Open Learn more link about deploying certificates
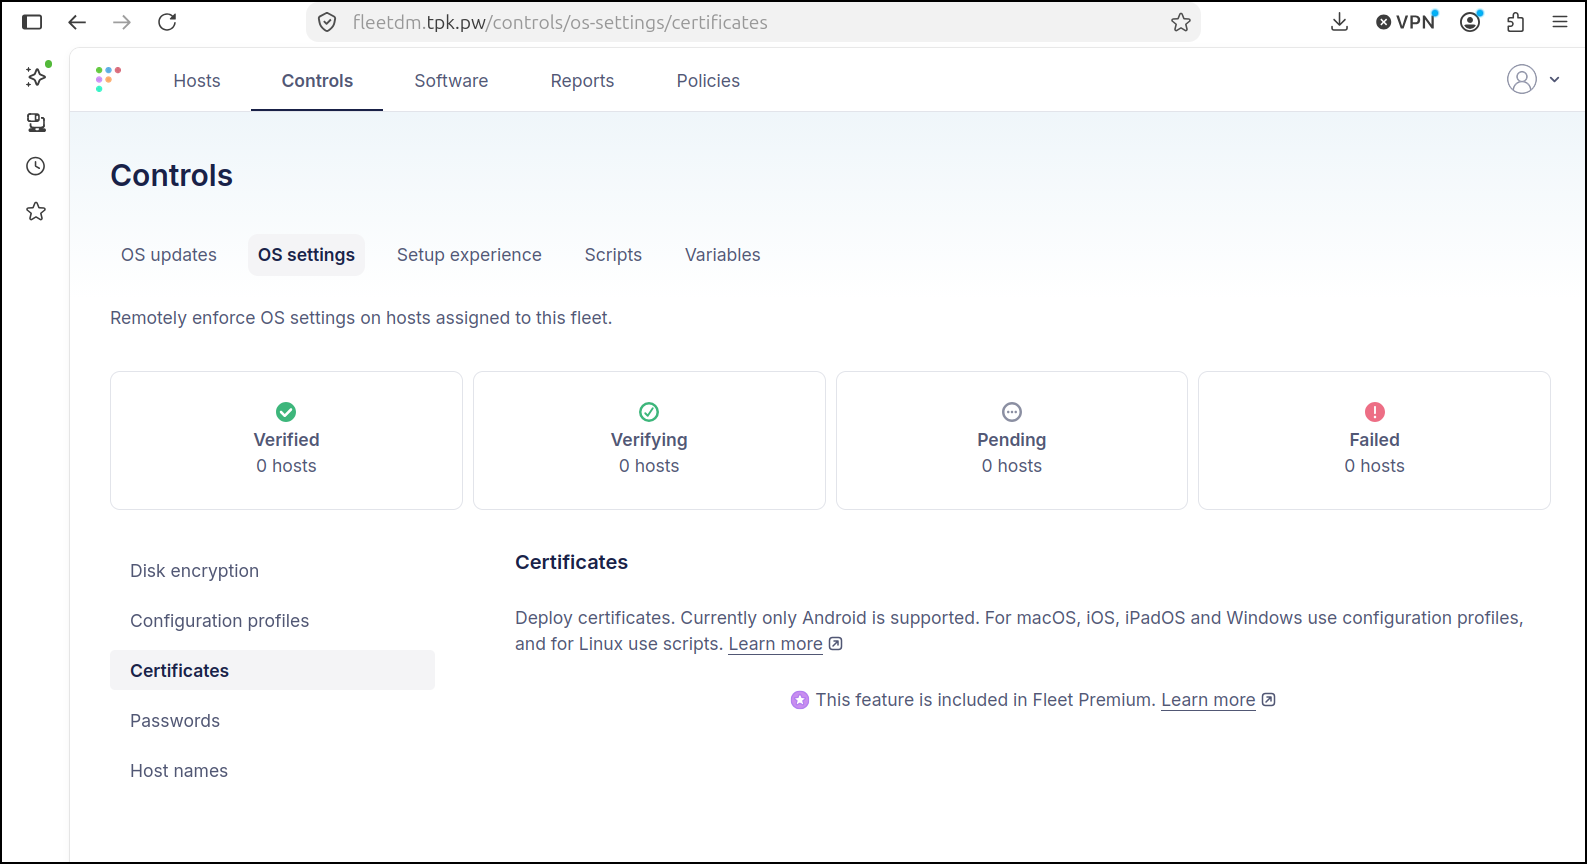The image size is (1587, 864). 775,645
